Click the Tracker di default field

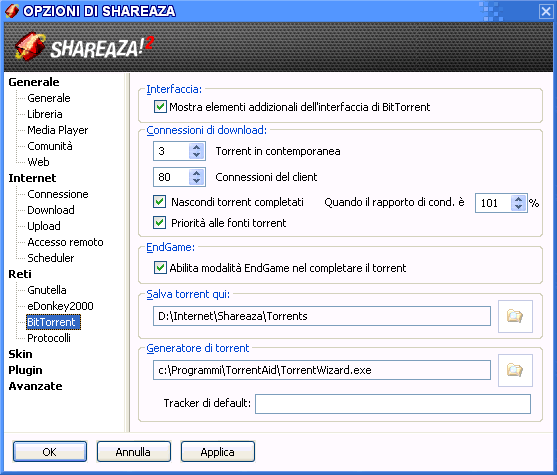pyautogui.click(x=393, y=404)
